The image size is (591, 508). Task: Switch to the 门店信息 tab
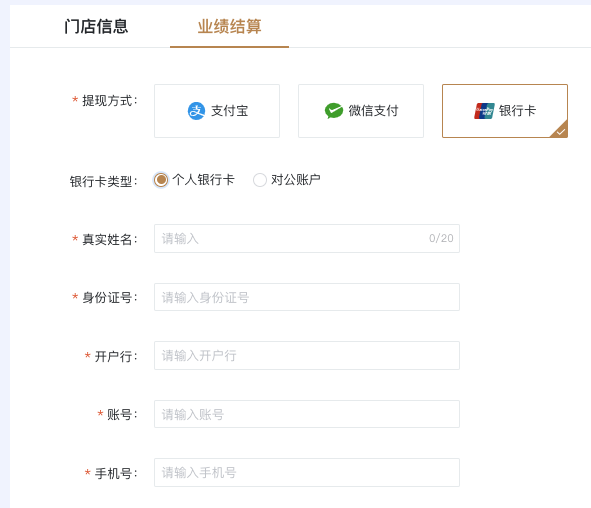(96, 26)
